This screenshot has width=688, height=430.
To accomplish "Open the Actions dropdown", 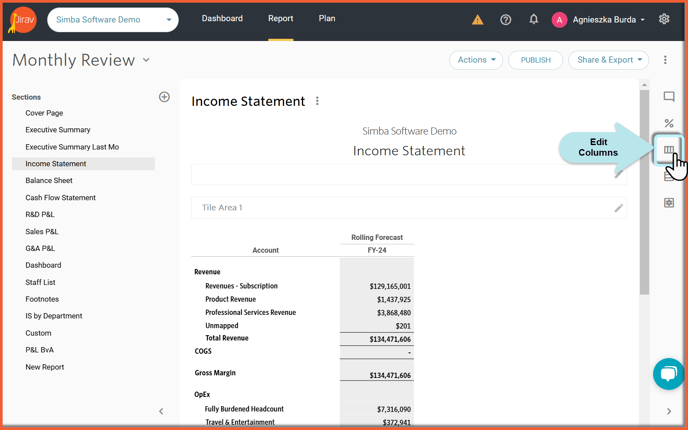I will pyautogui.click(x=476, y=60).
